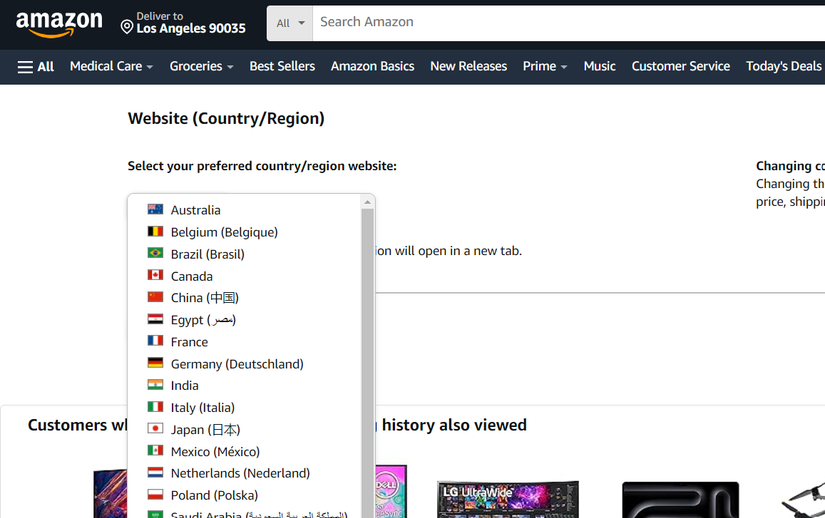The width and height of the screenshot is (825, 518).
Task: Choose the Brazil flag icon
Action: (155, 253)
